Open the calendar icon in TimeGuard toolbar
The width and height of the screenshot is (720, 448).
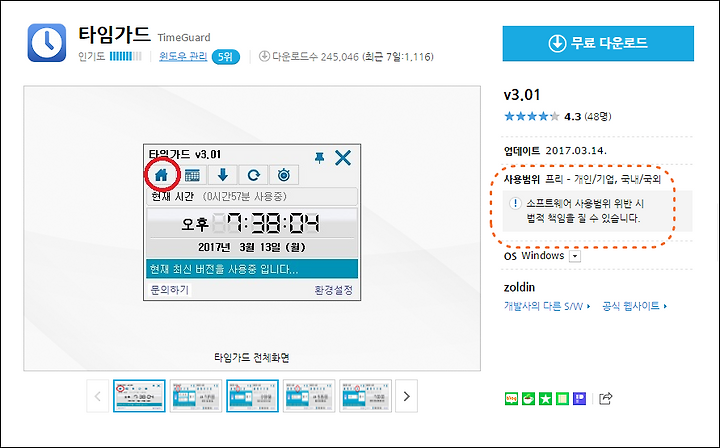tap(192, 175)
